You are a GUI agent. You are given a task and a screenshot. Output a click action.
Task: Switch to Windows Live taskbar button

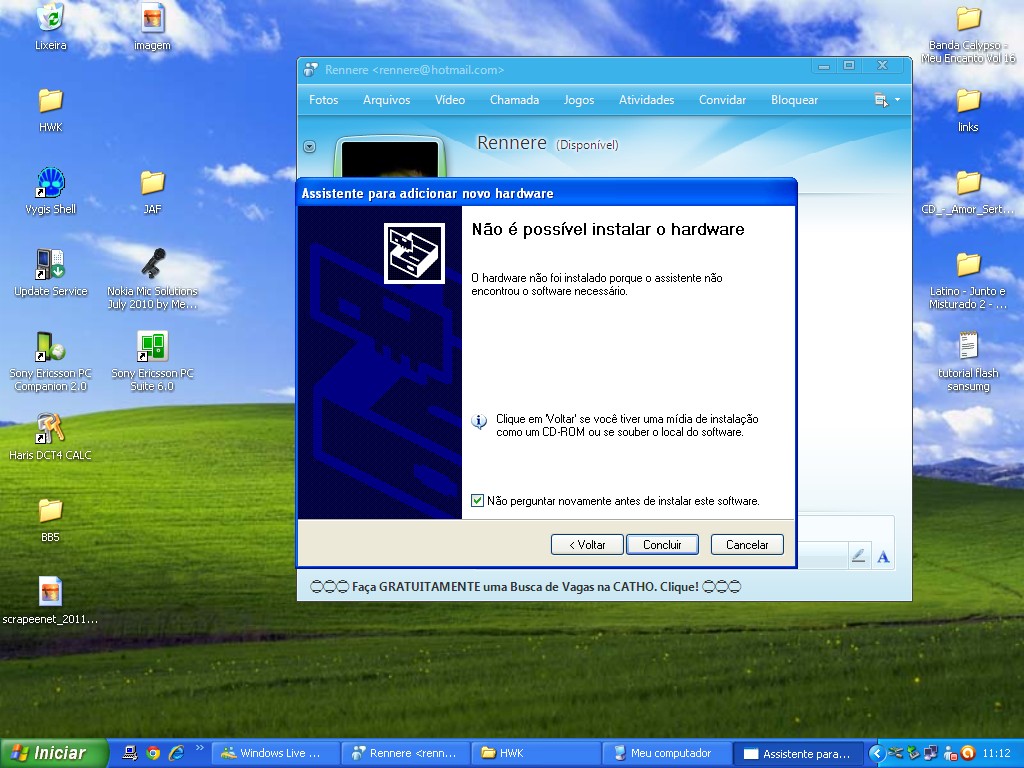coord(277,754)
